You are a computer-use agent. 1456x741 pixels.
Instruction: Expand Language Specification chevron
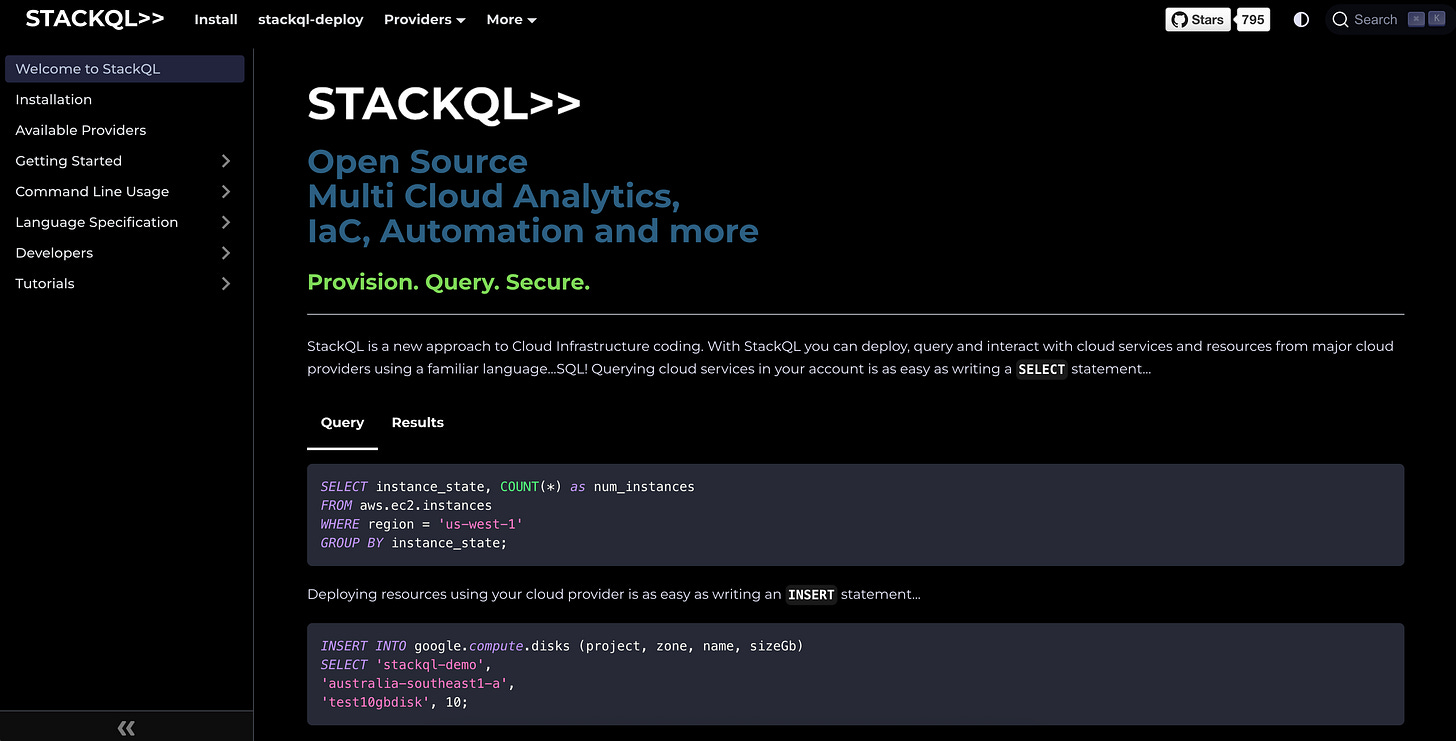click(x=226, y=222)
